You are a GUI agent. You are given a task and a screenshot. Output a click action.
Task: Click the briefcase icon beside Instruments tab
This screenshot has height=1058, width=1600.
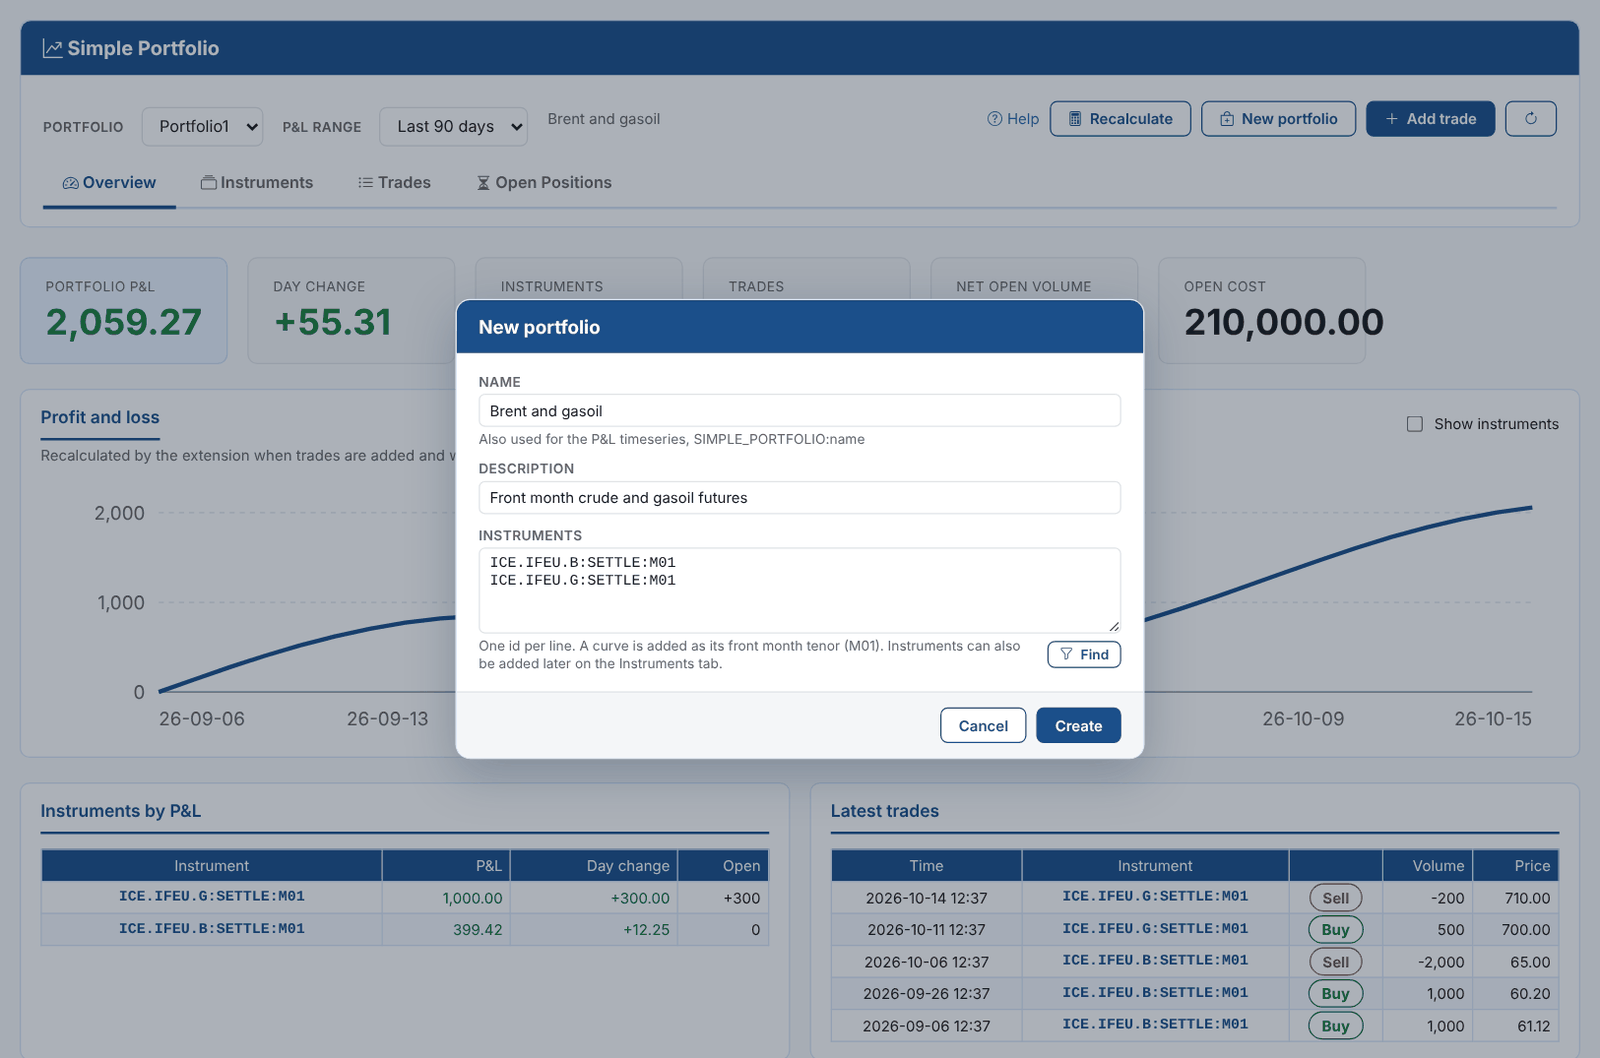(208, 183)
